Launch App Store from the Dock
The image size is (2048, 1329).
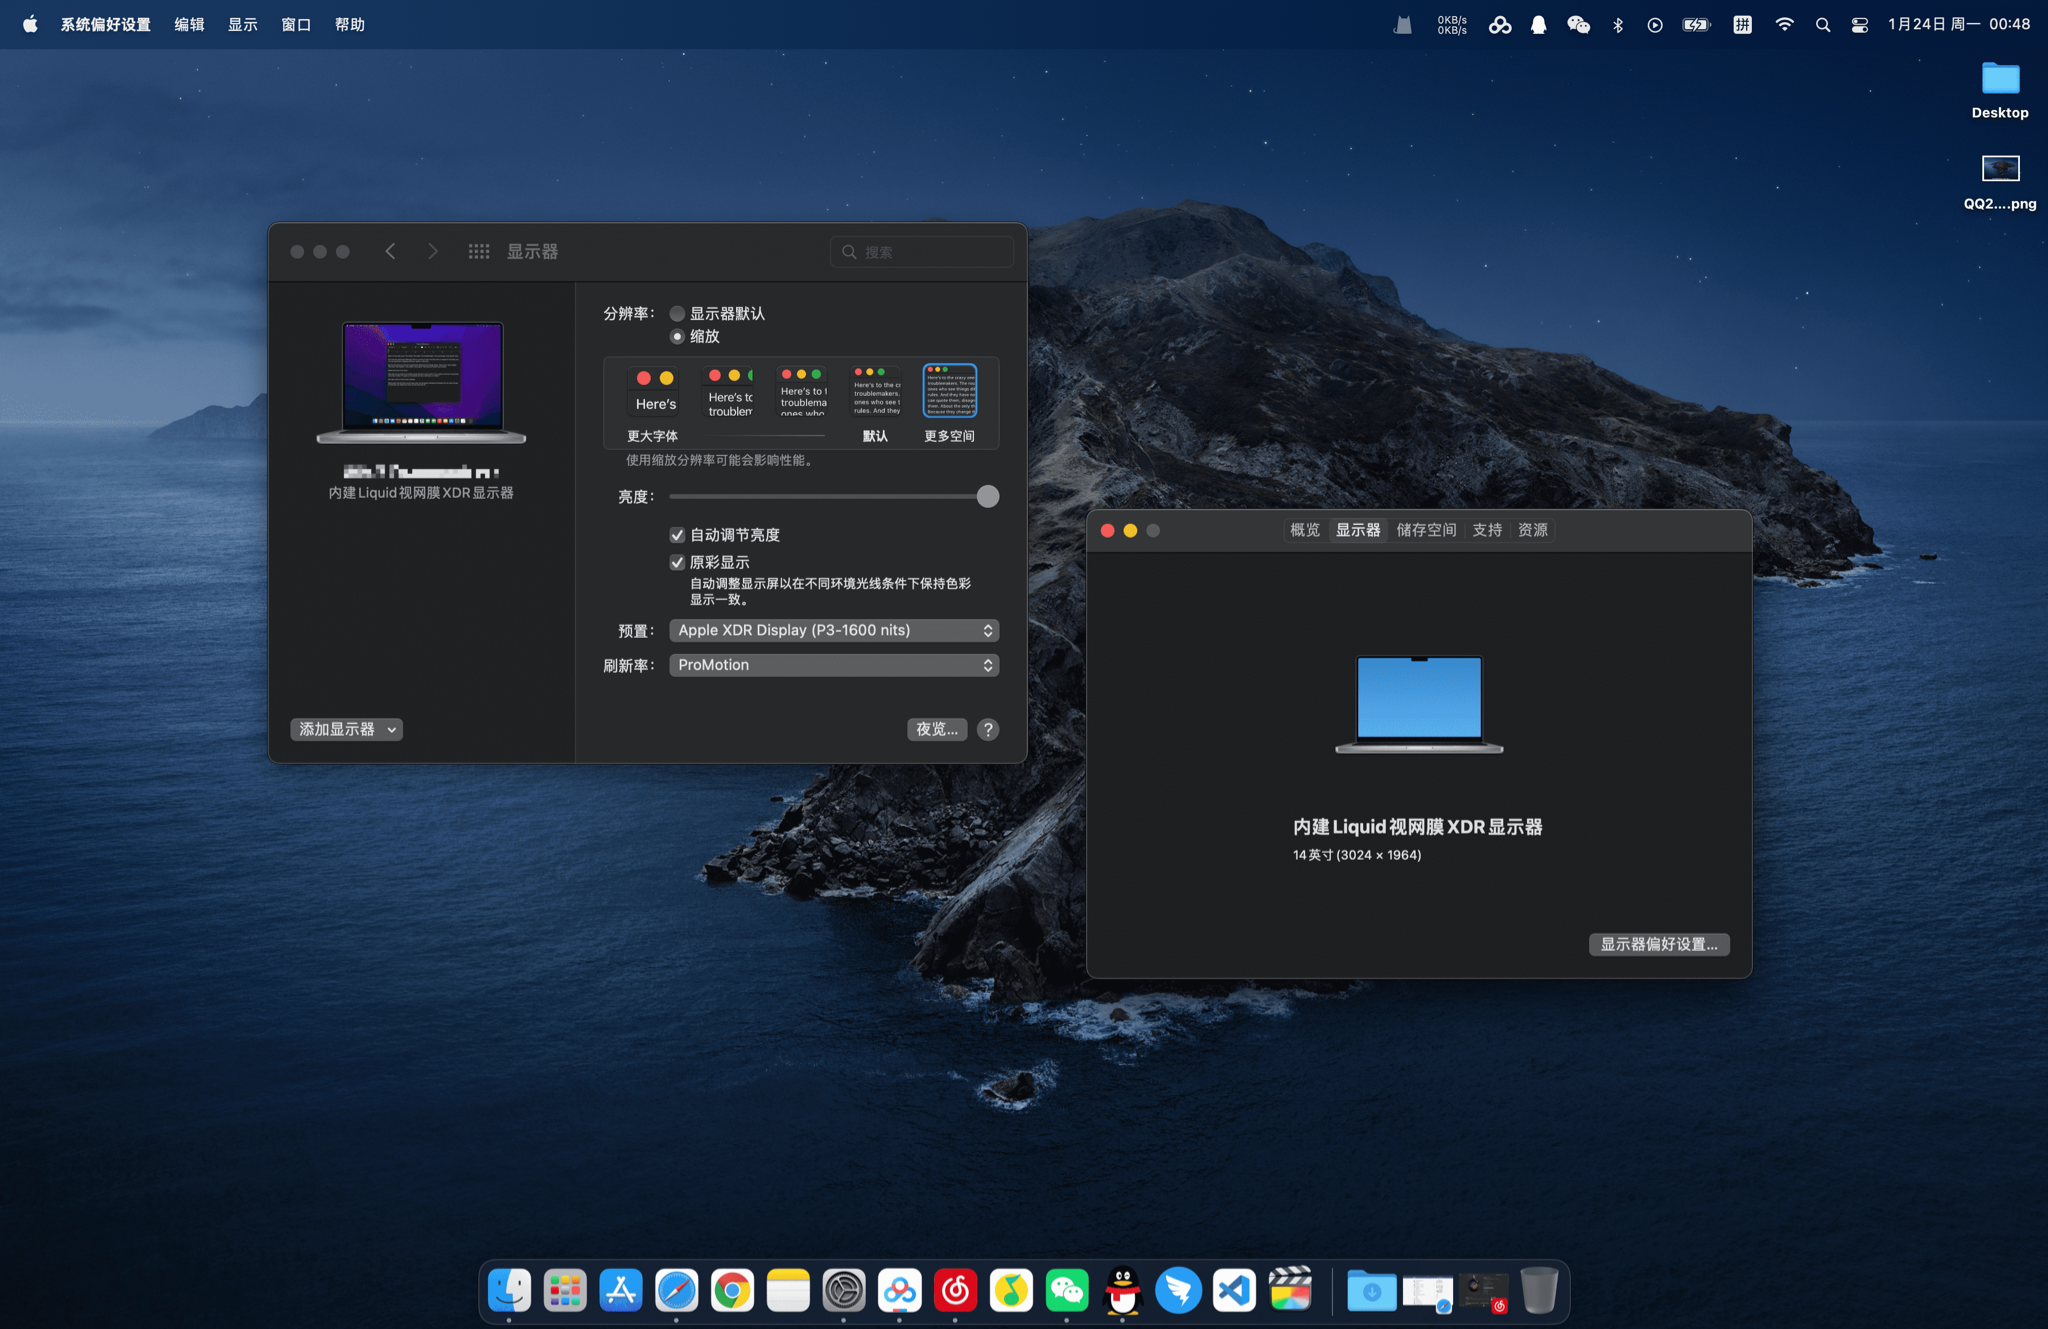pyautogui.click(x=621, y=1290)
